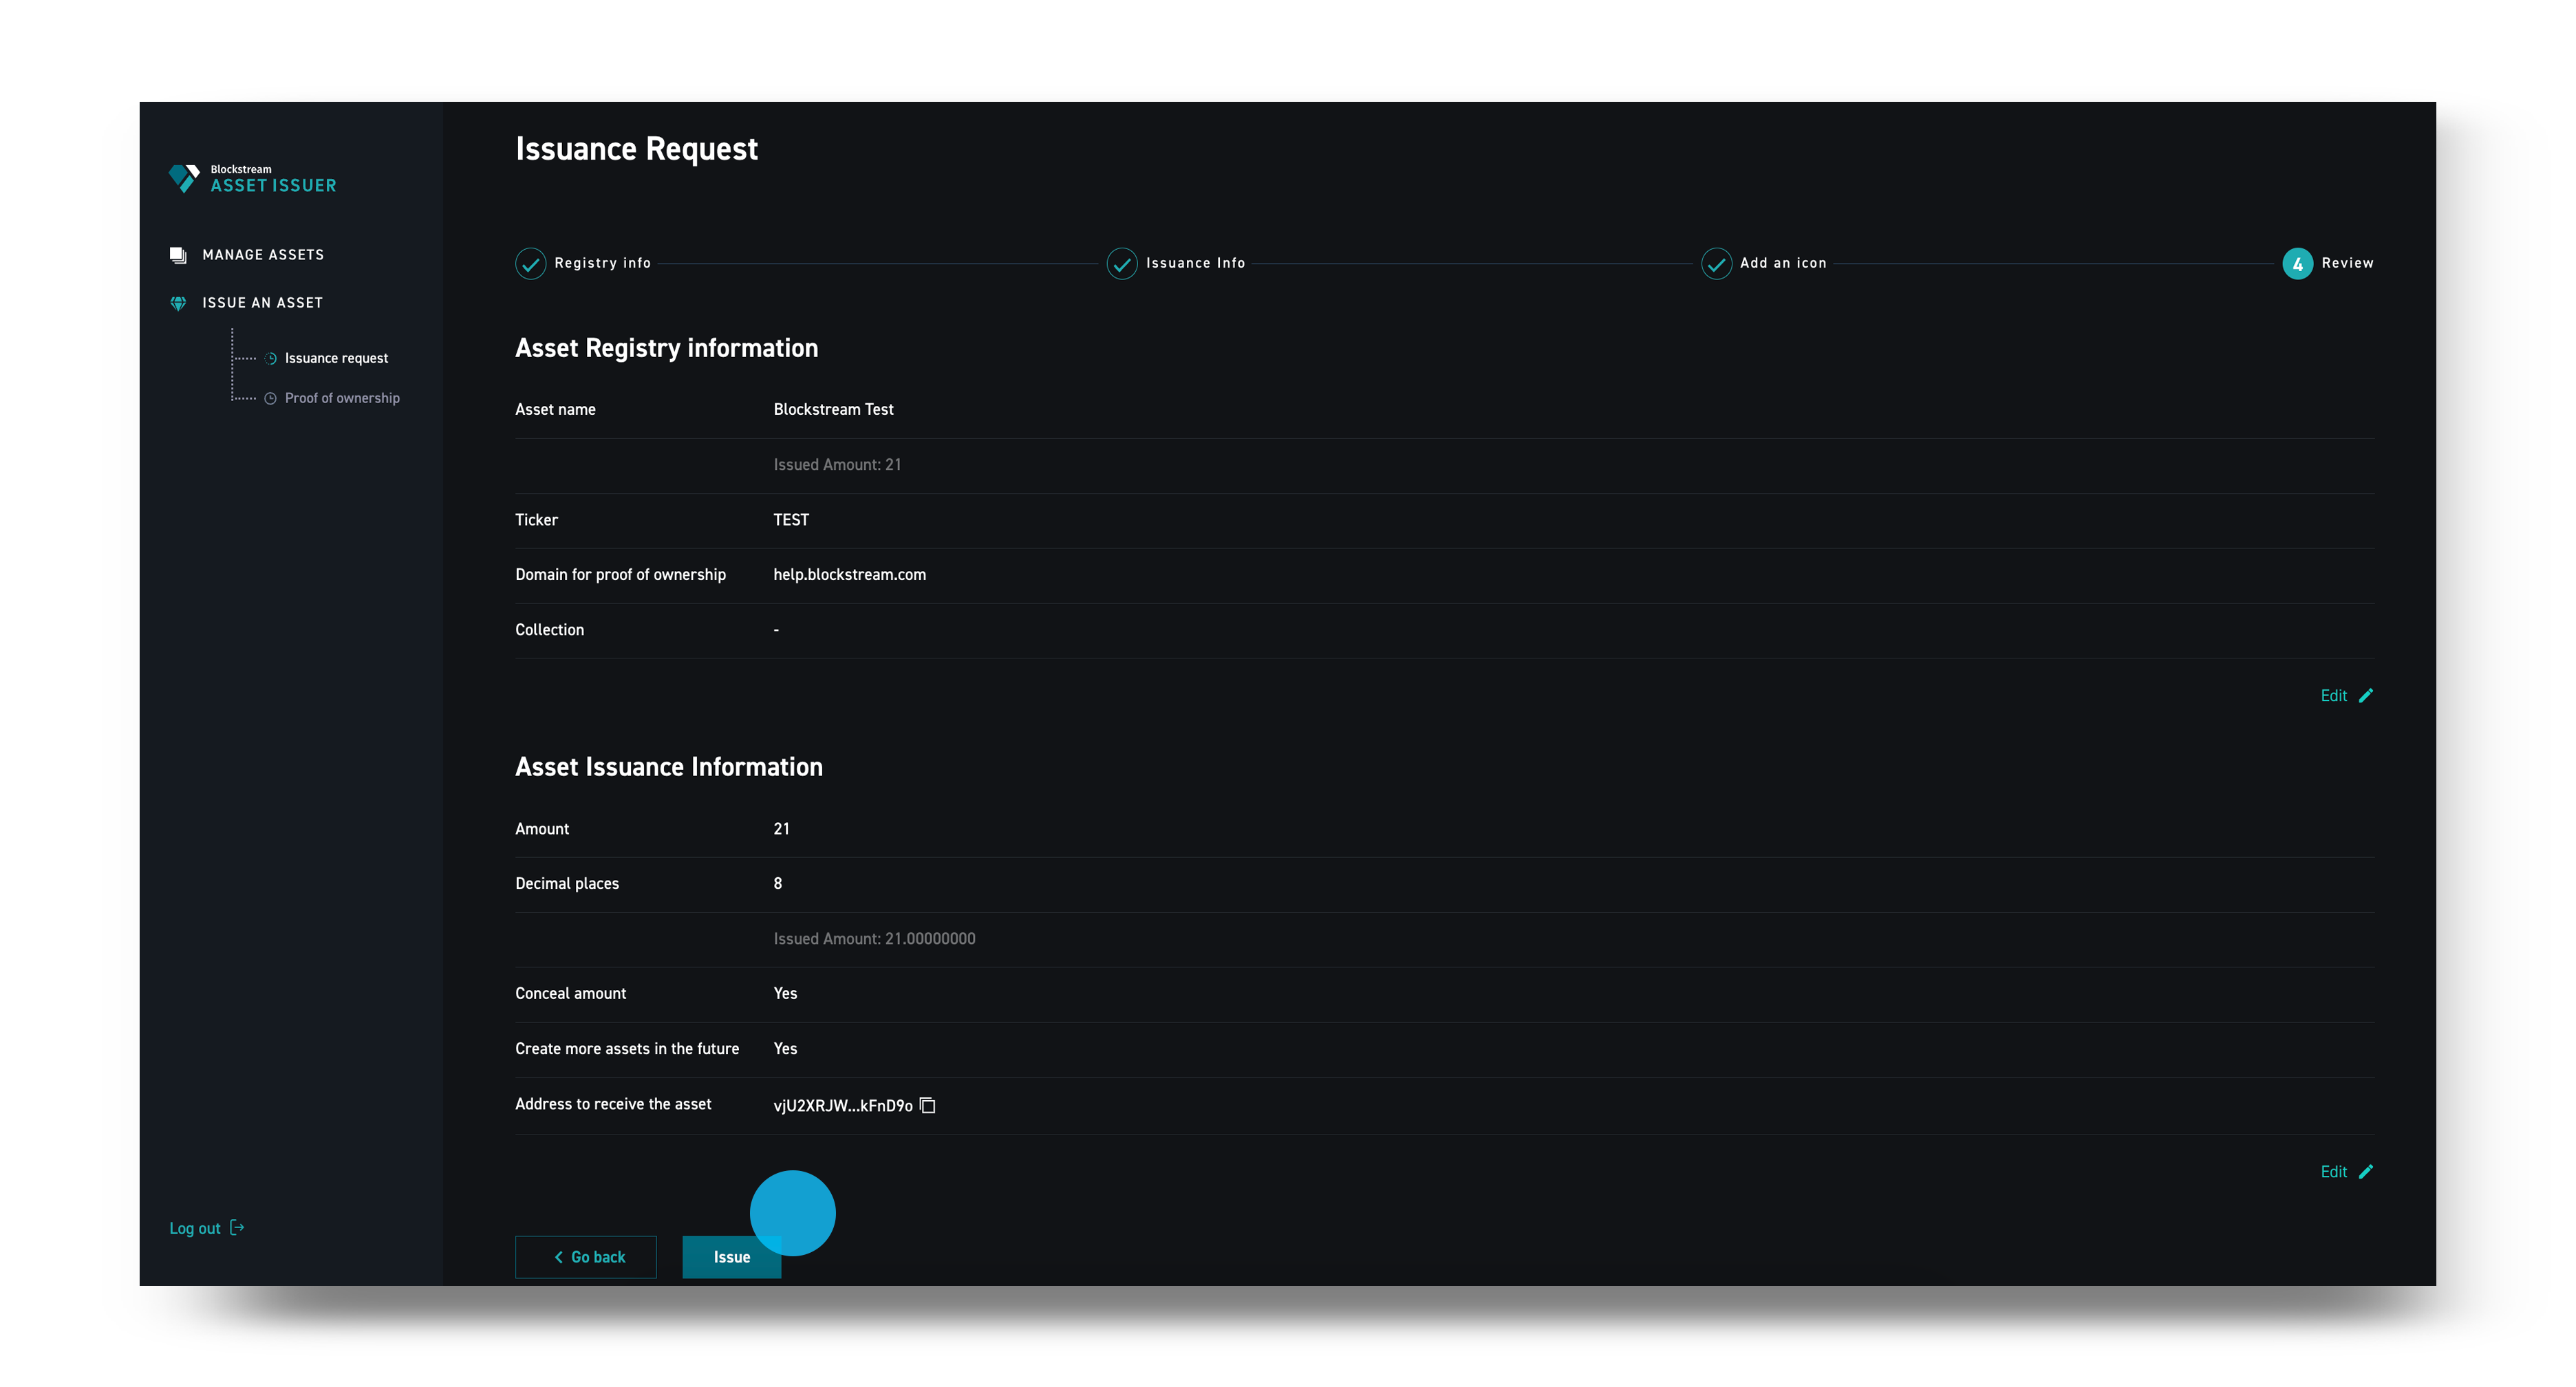
Task: Click the Manage Assets stack icon
Action: coord(178,255)
